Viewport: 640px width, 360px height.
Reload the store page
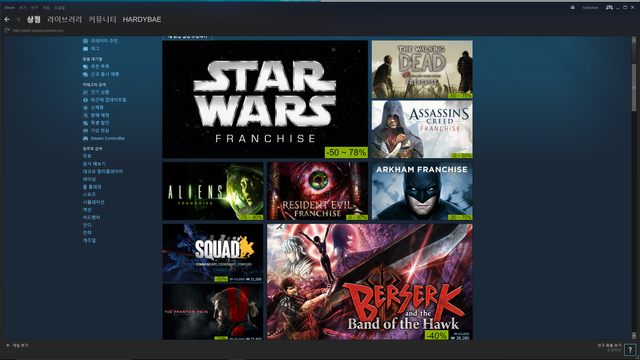coord(7,30)
